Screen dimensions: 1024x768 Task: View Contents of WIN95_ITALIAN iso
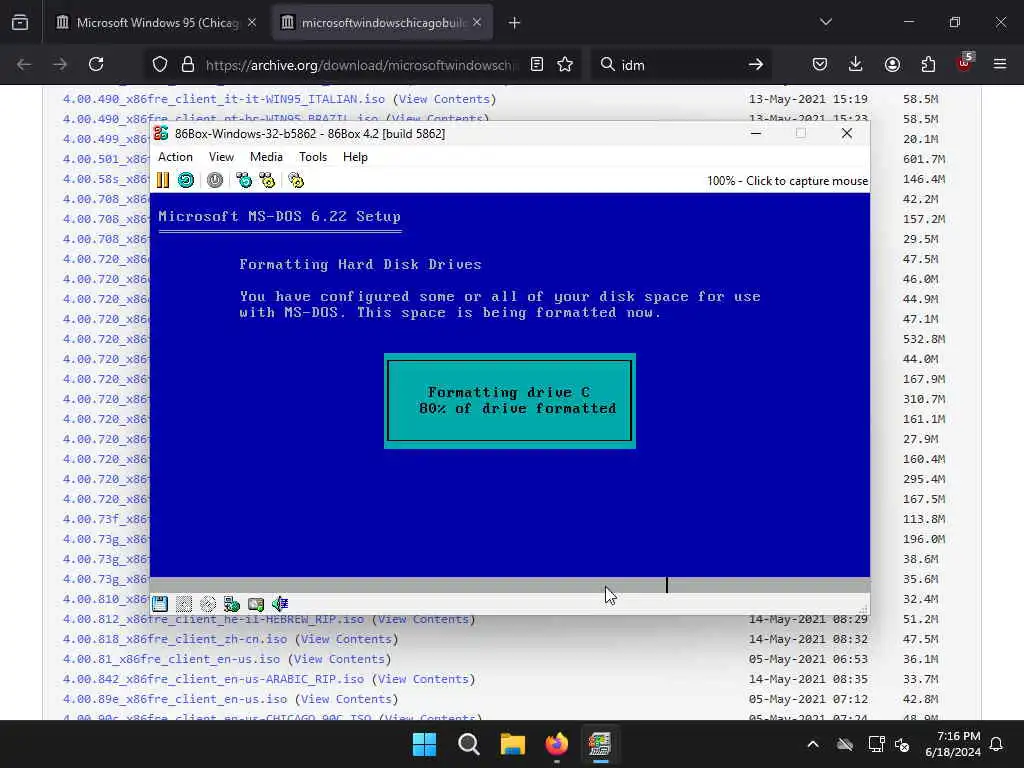(444, 99)
